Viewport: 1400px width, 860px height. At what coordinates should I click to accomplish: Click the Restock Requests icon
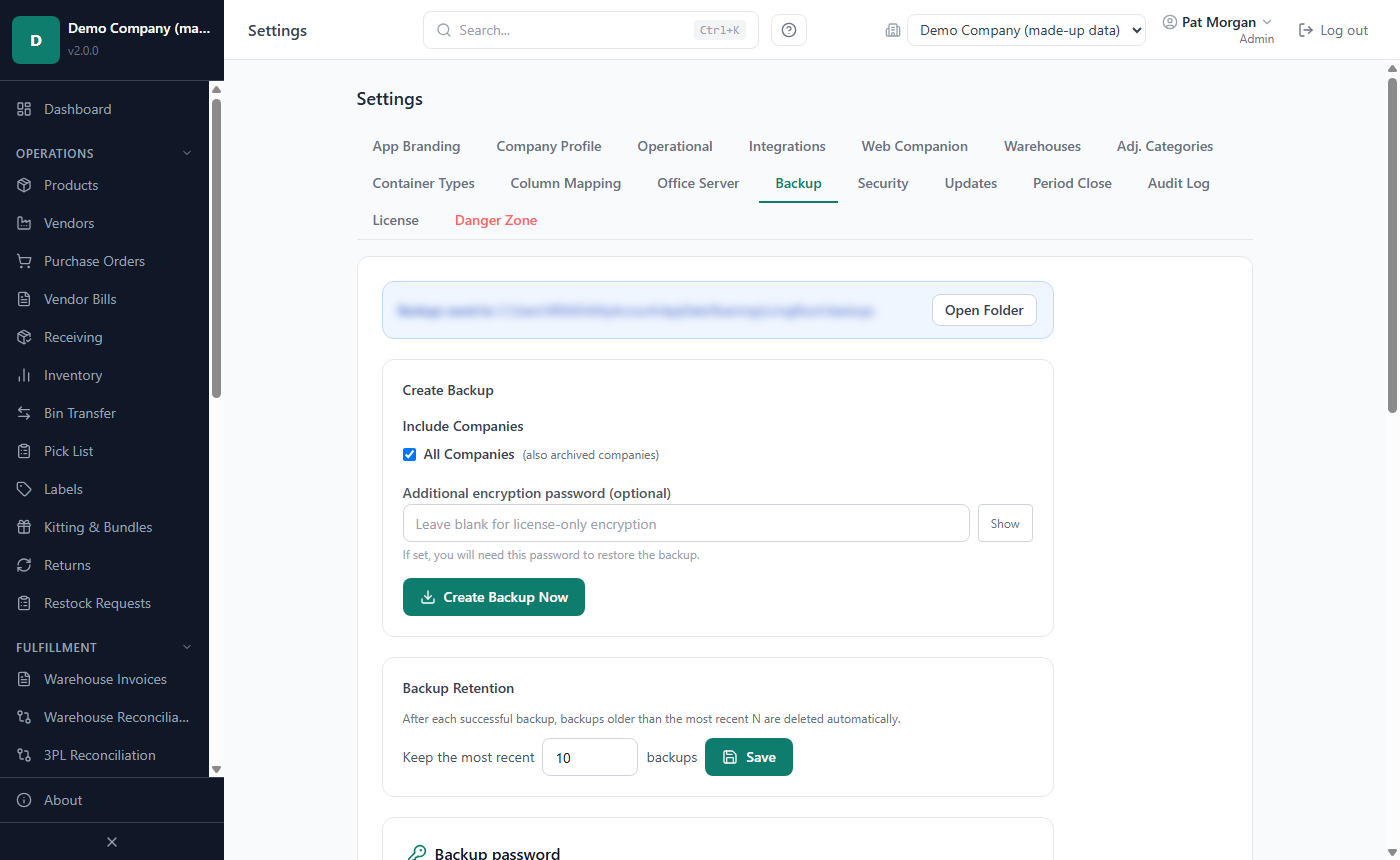point(24,603)
